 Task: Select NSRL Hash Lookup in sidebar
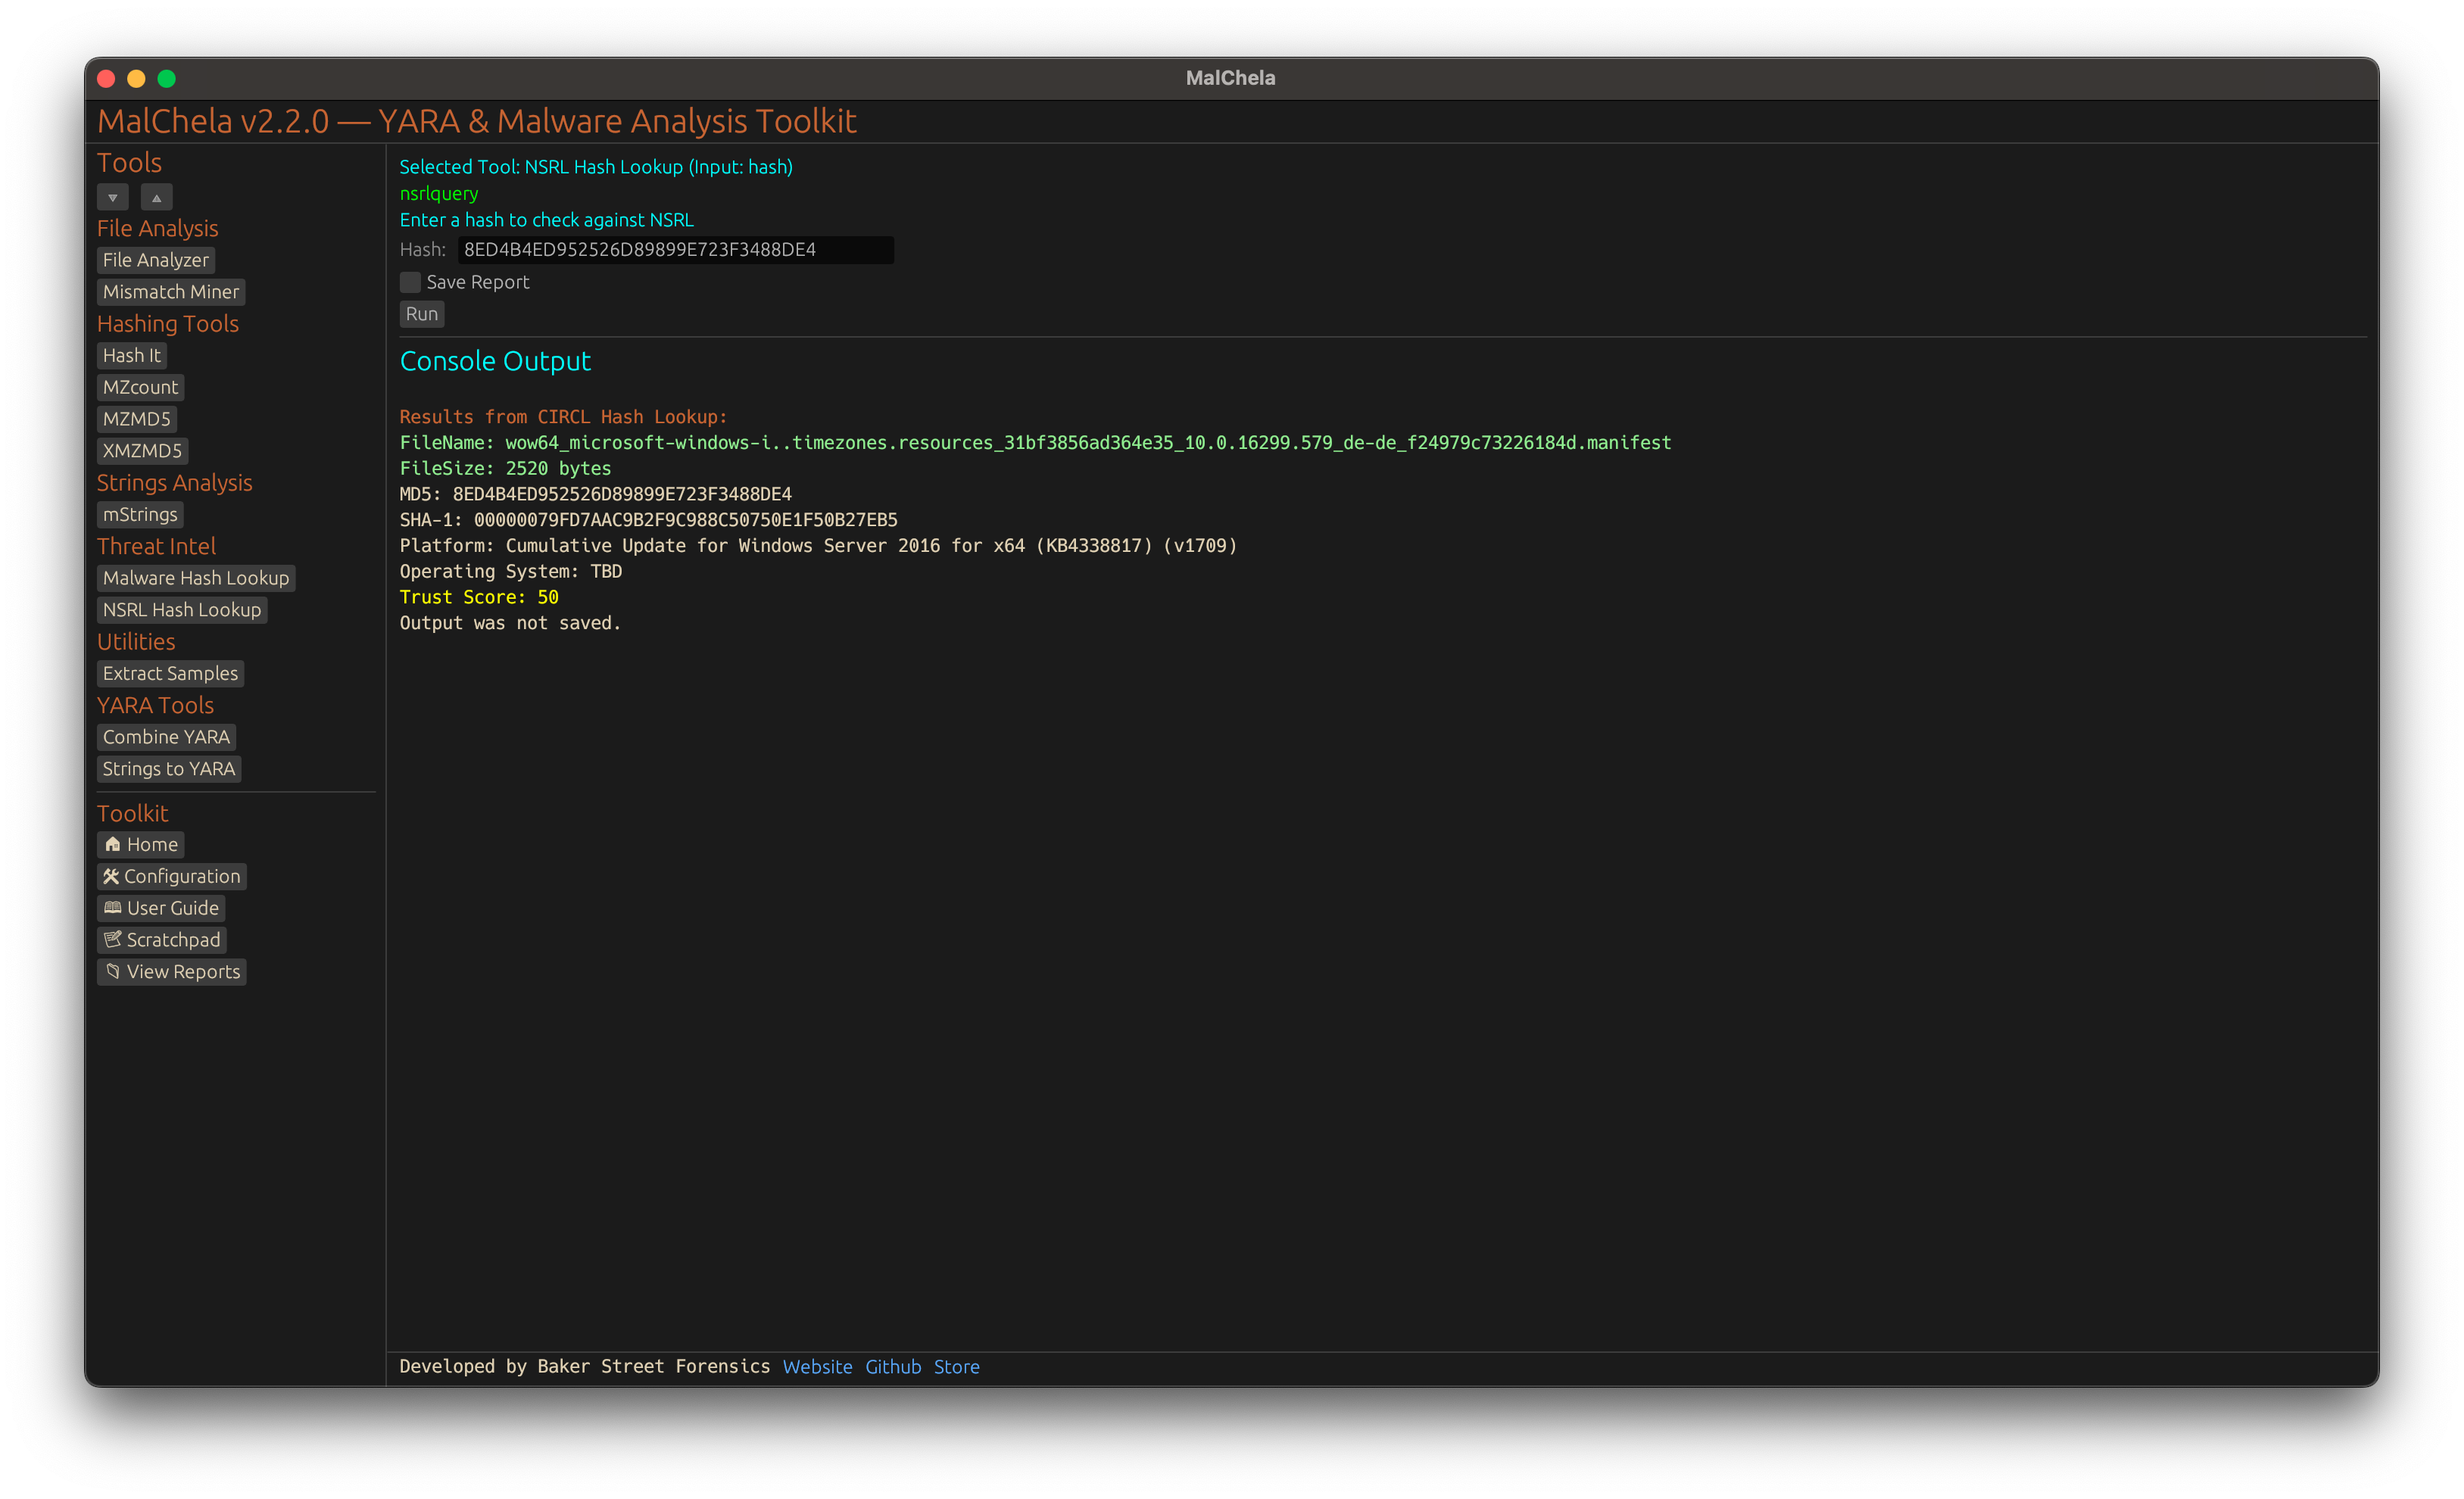point(182,610)
